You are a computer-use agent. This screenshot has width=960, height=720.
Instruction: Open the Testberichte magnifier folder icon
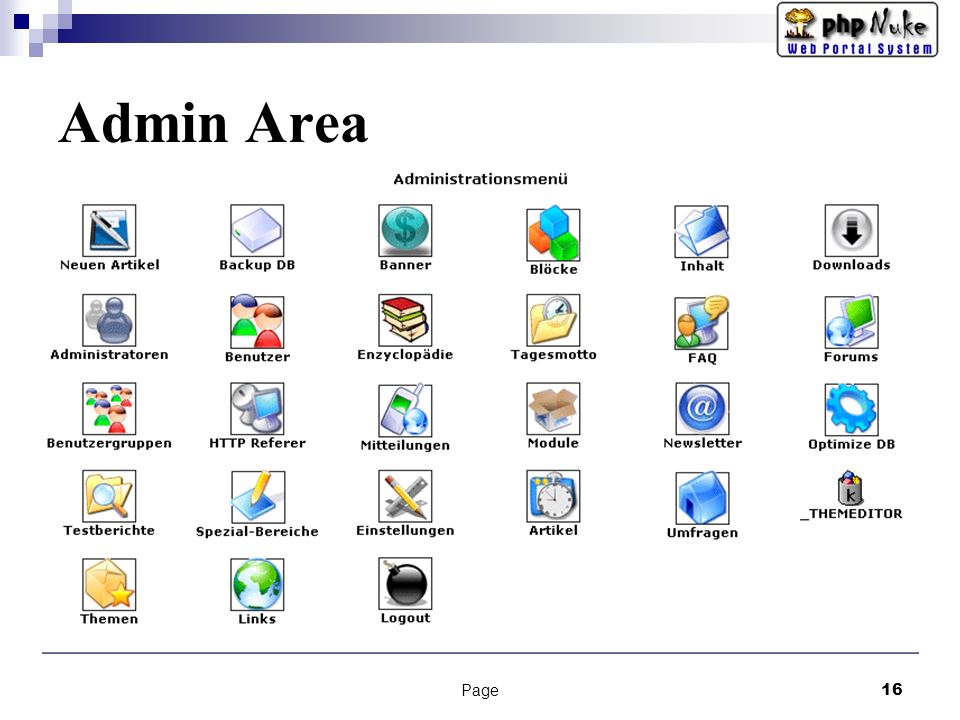click(x=109, y=497)
